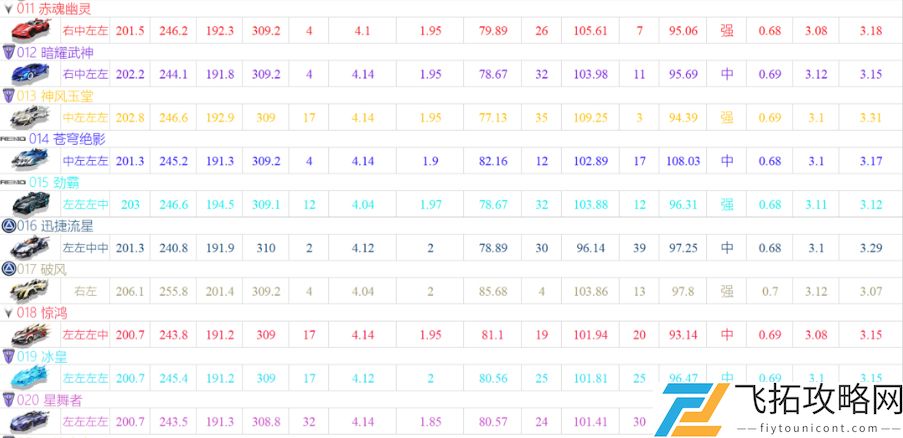Select the value 308.8 in 星舞者 row

pyautogui.click(x=266, y=422)
